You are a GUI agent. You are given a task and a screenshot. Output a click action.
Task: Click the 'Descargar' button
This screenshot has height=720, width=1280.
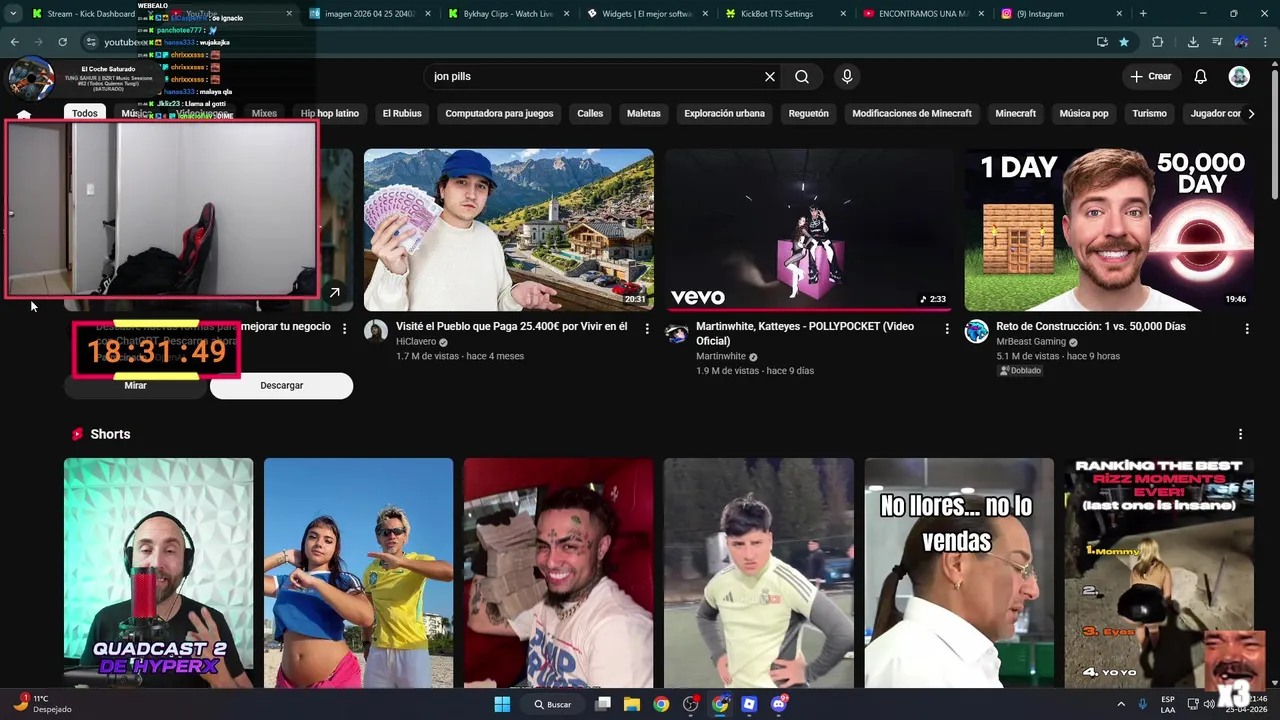tap(281, 386)
